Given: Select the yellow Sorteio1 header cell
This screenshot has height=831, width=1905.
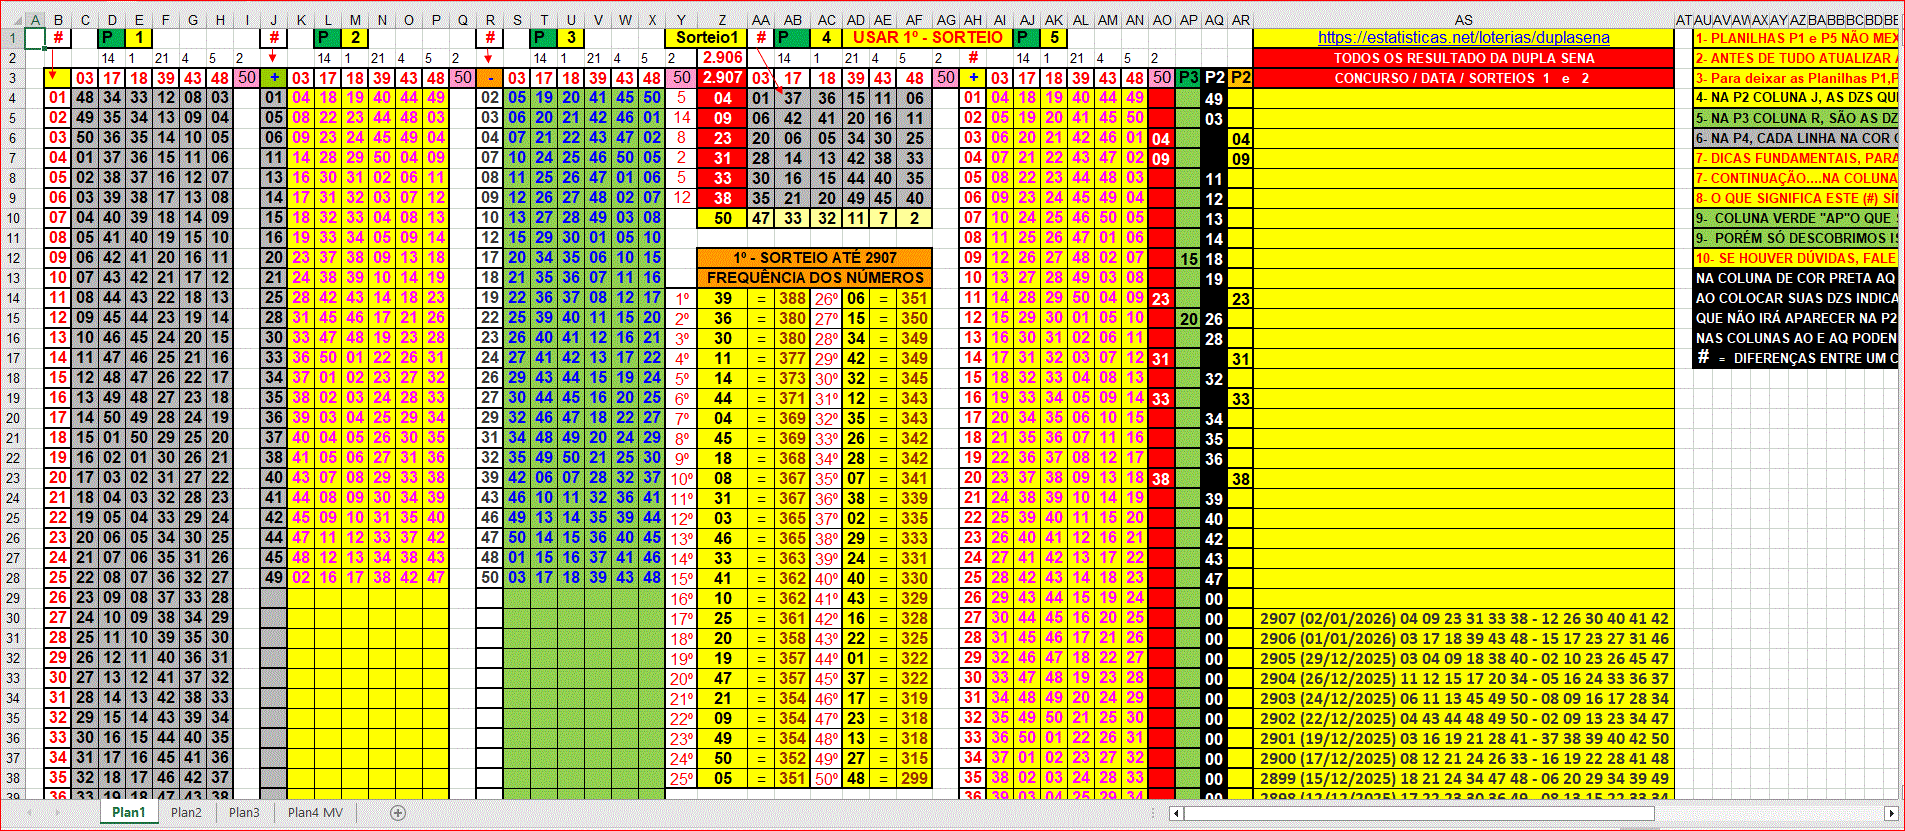Looking at the screenshot, I should 707,38.
